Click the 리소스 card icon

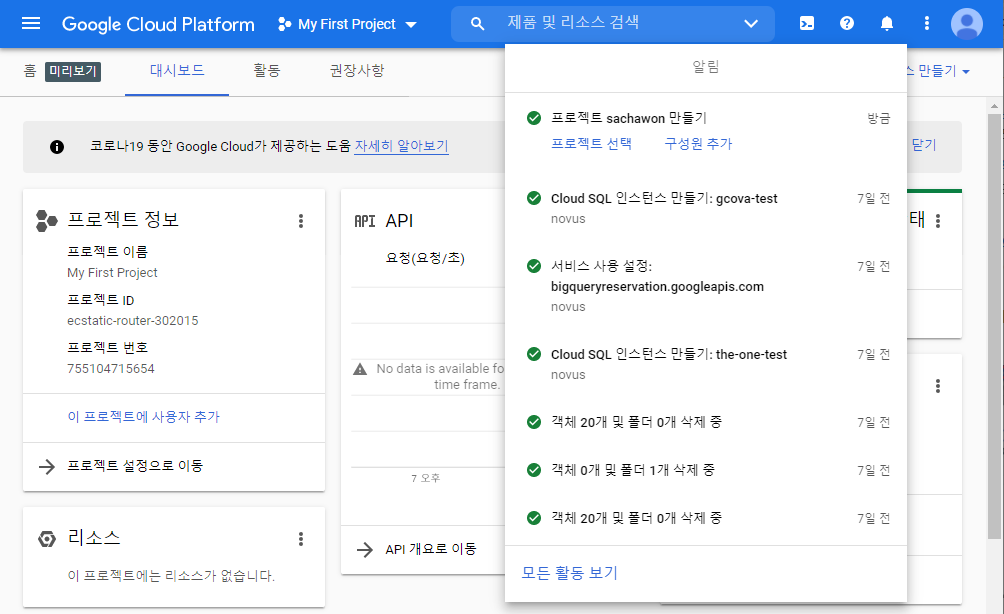(x=47, y=539)
